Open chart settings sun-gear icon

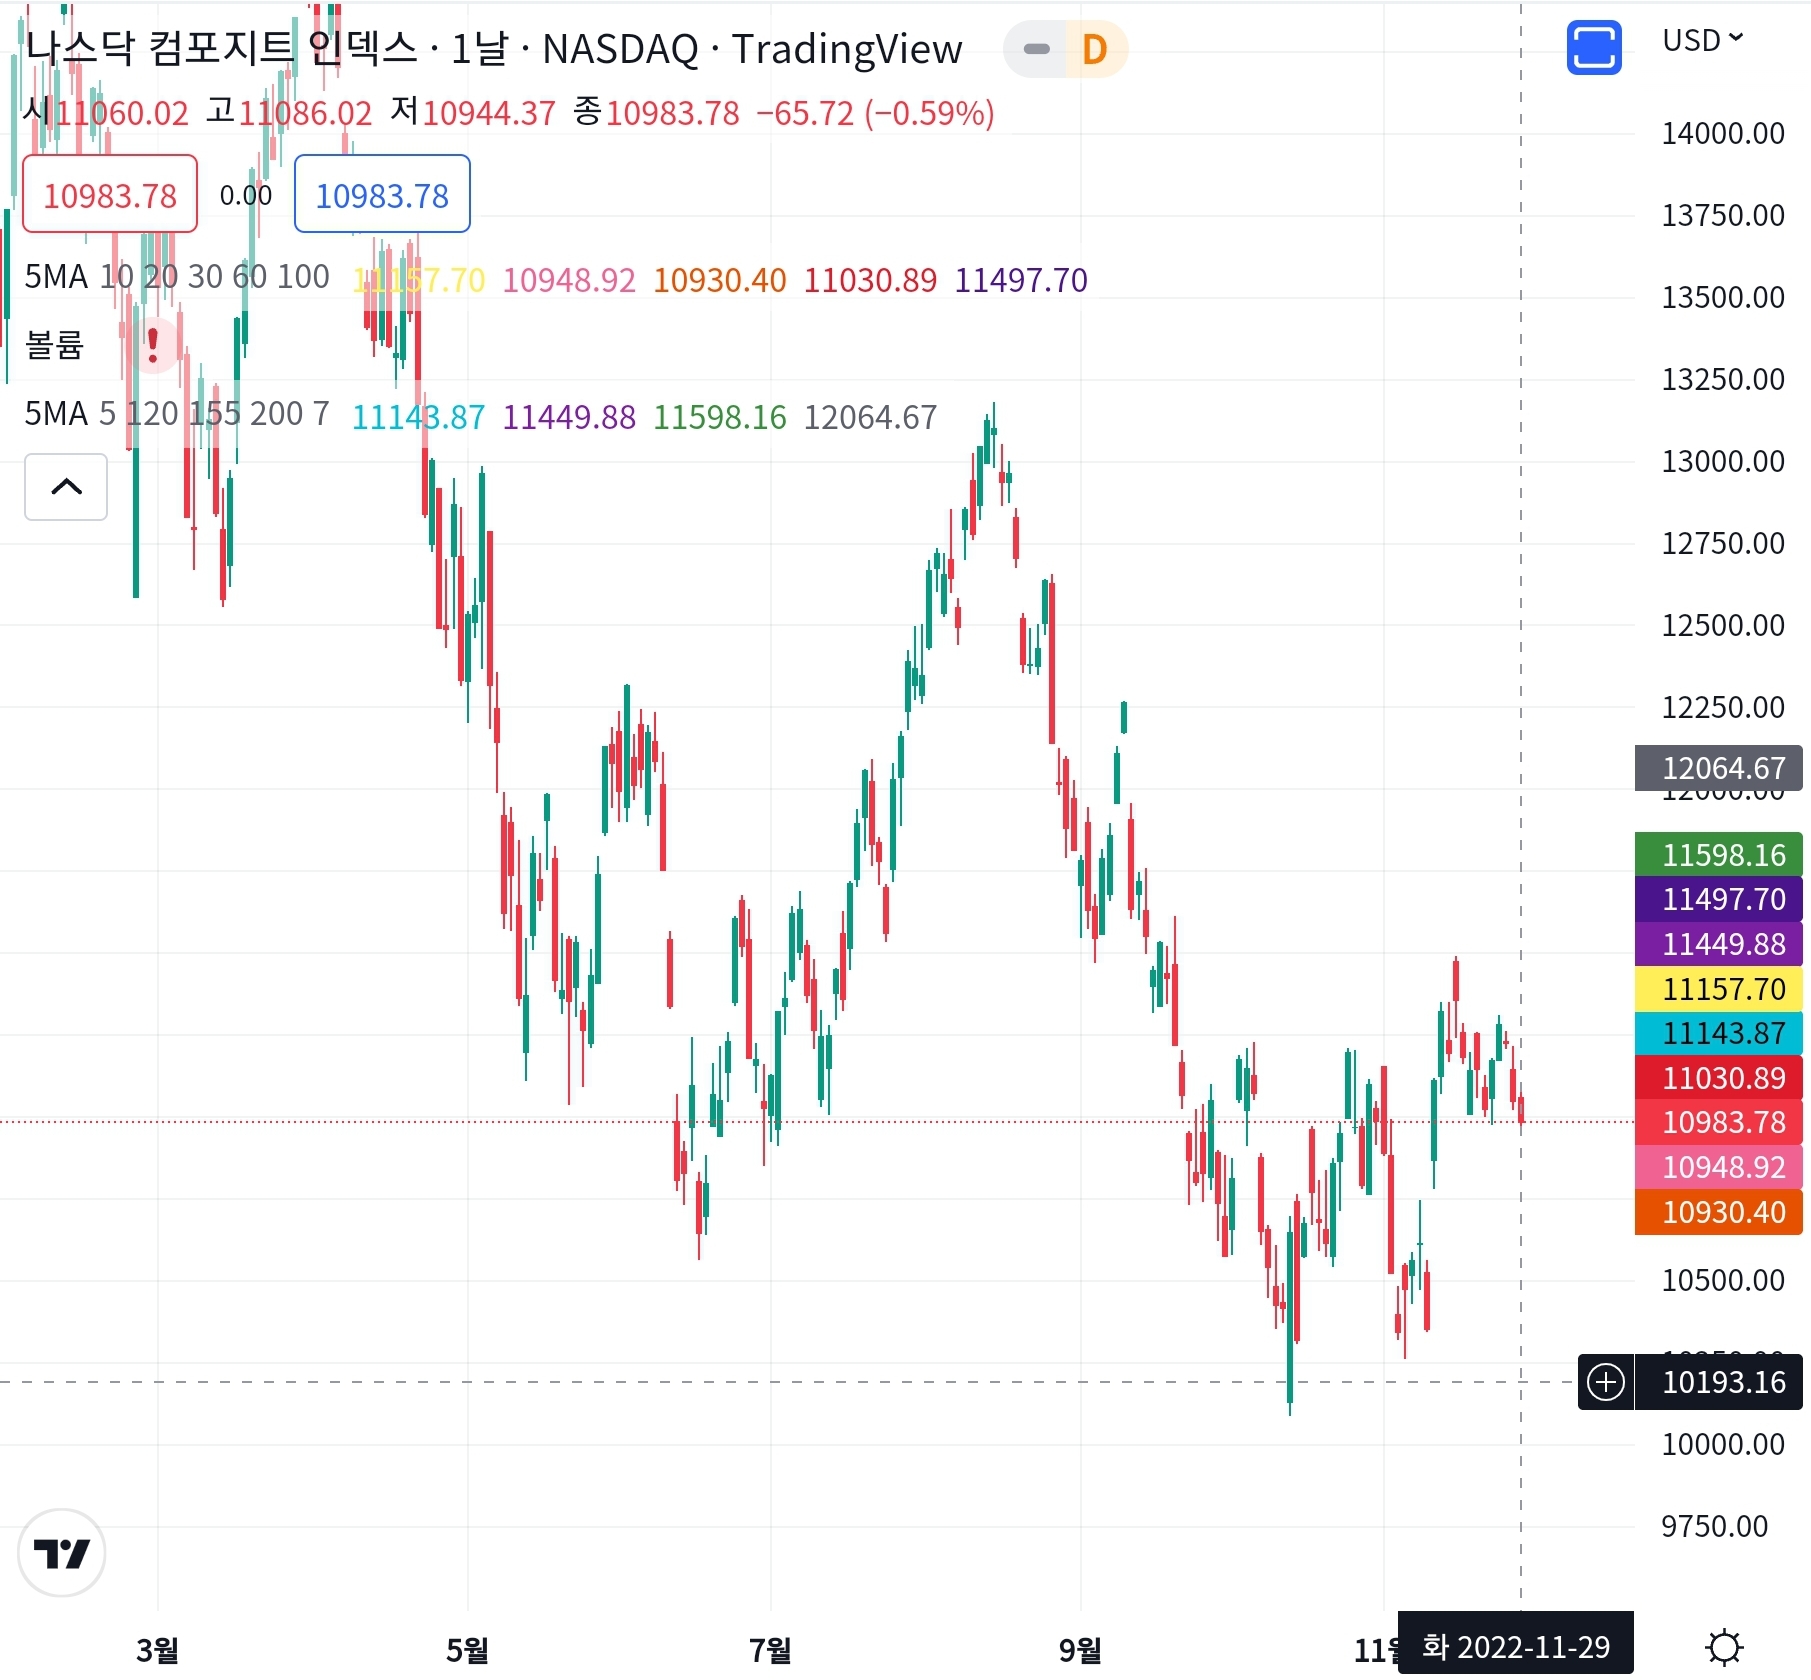coord(1725,1646)
